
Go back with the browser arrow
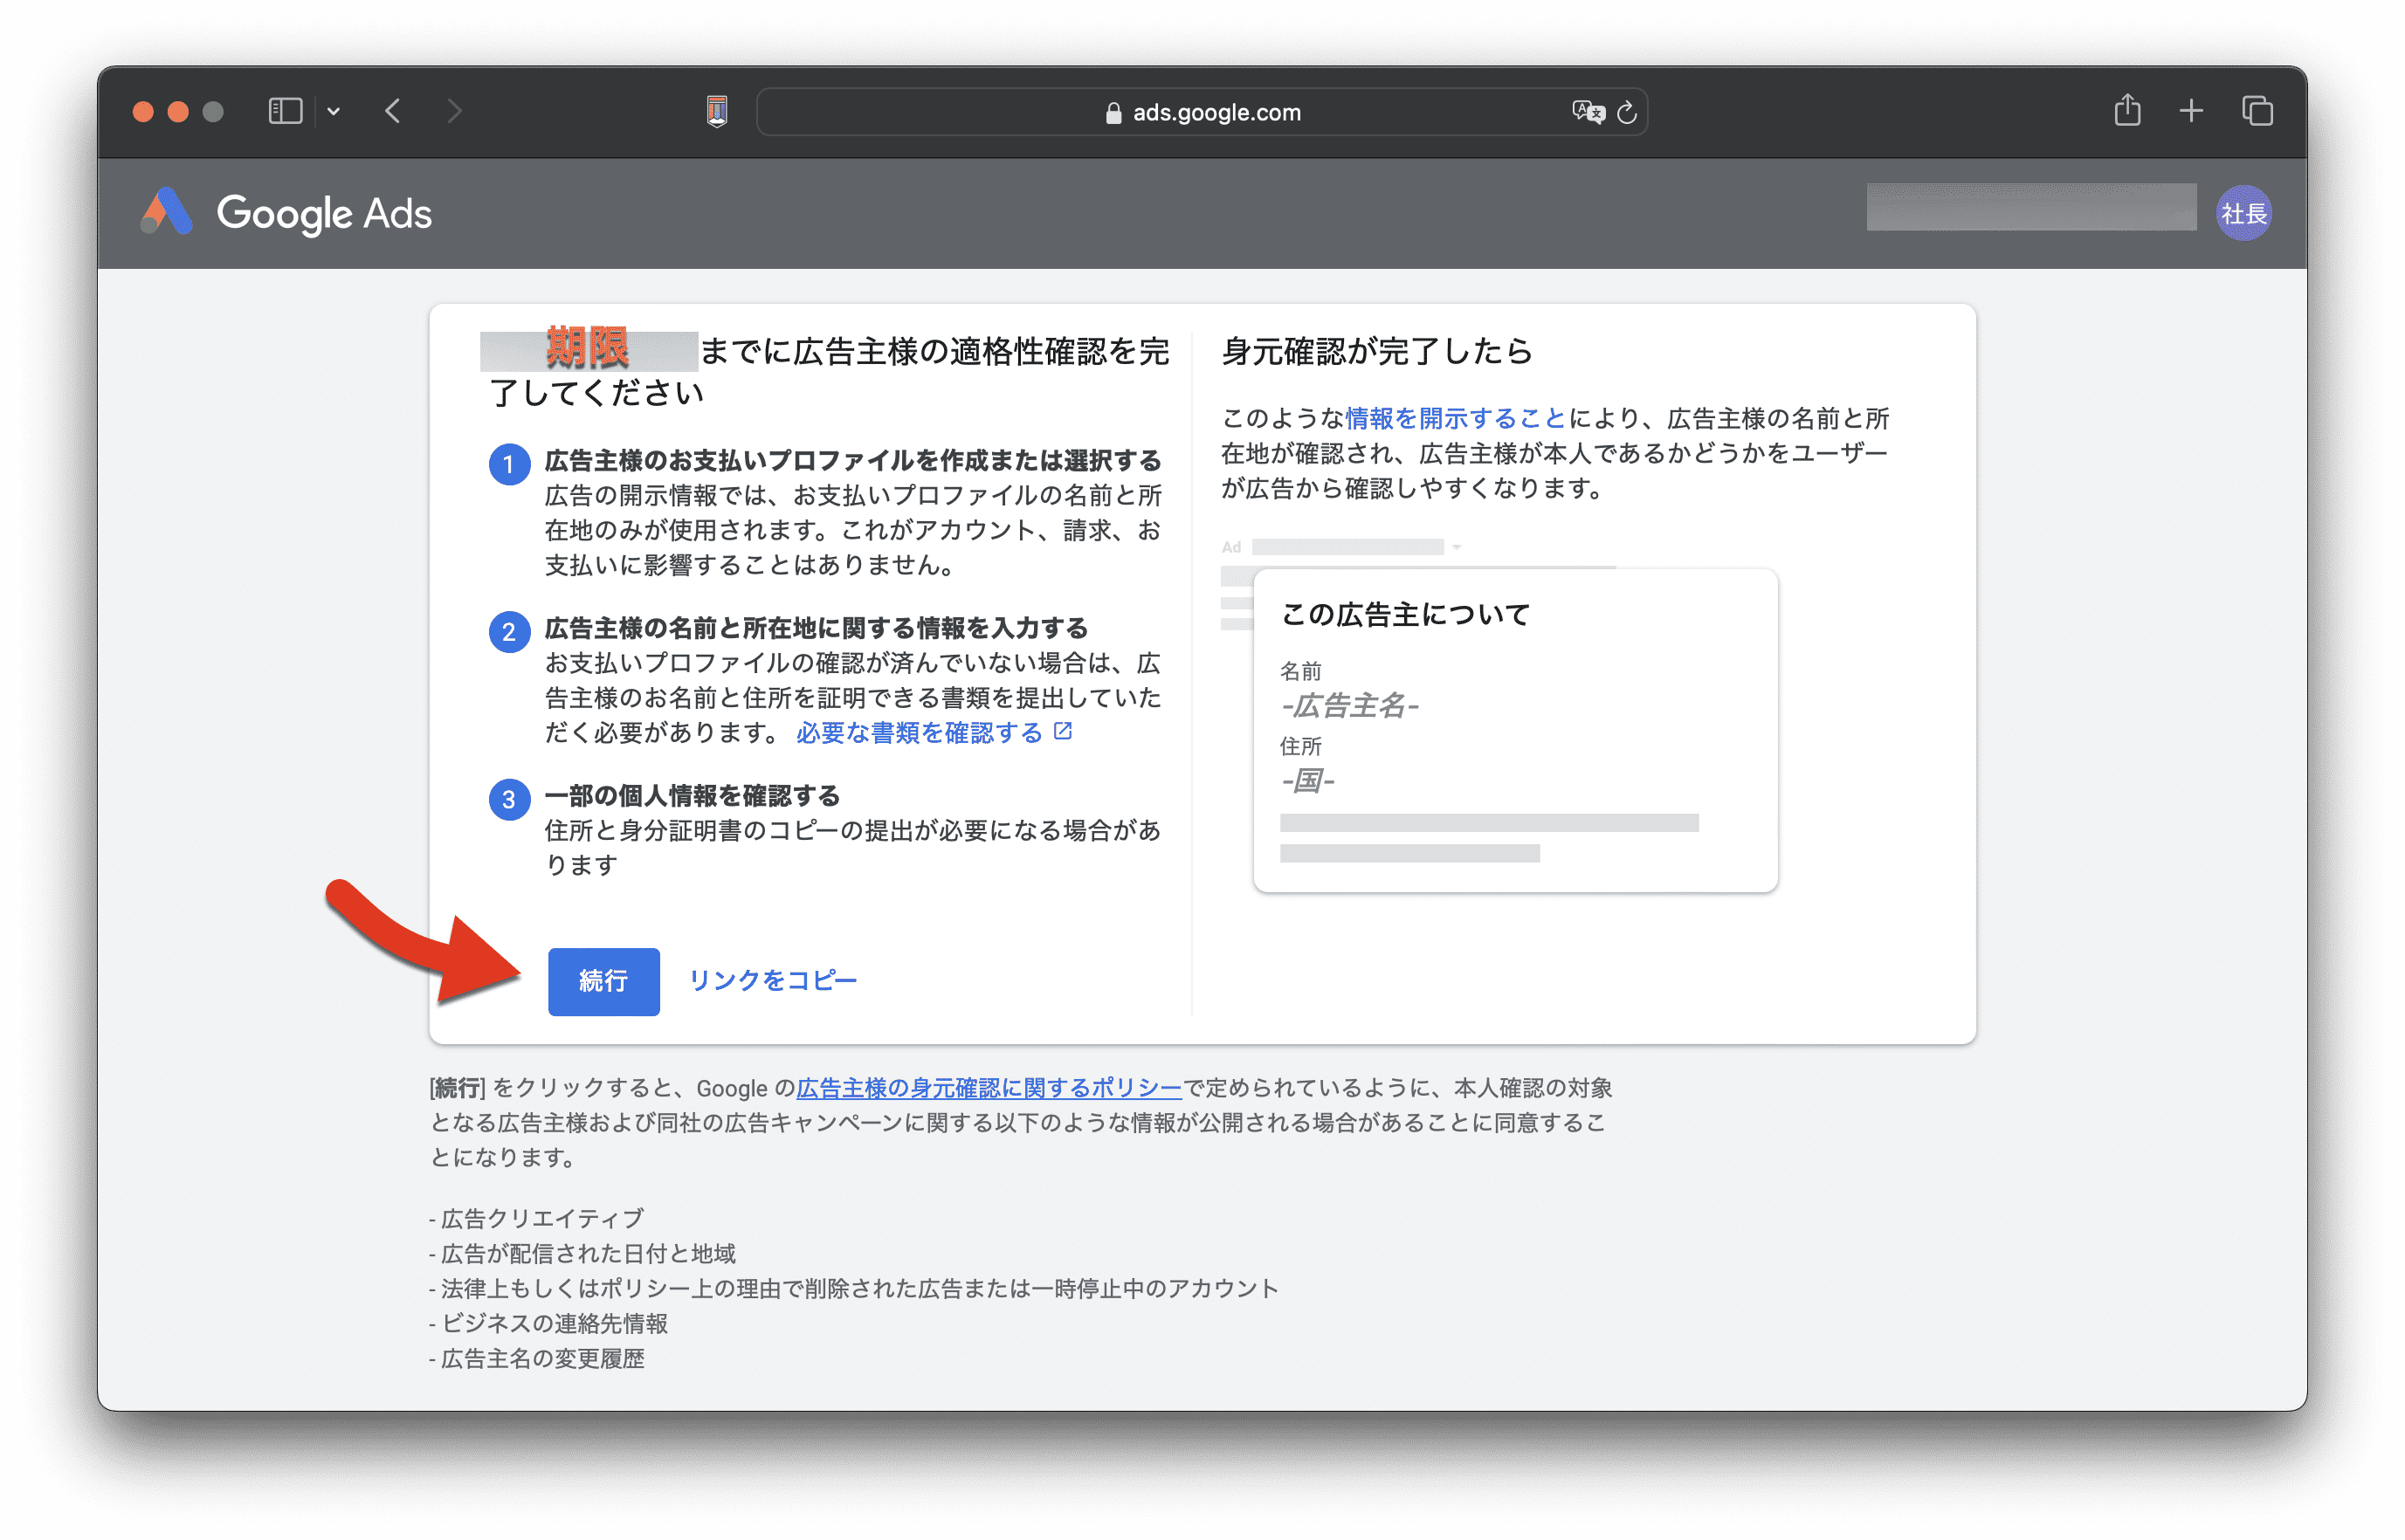(x=393, y=111)
